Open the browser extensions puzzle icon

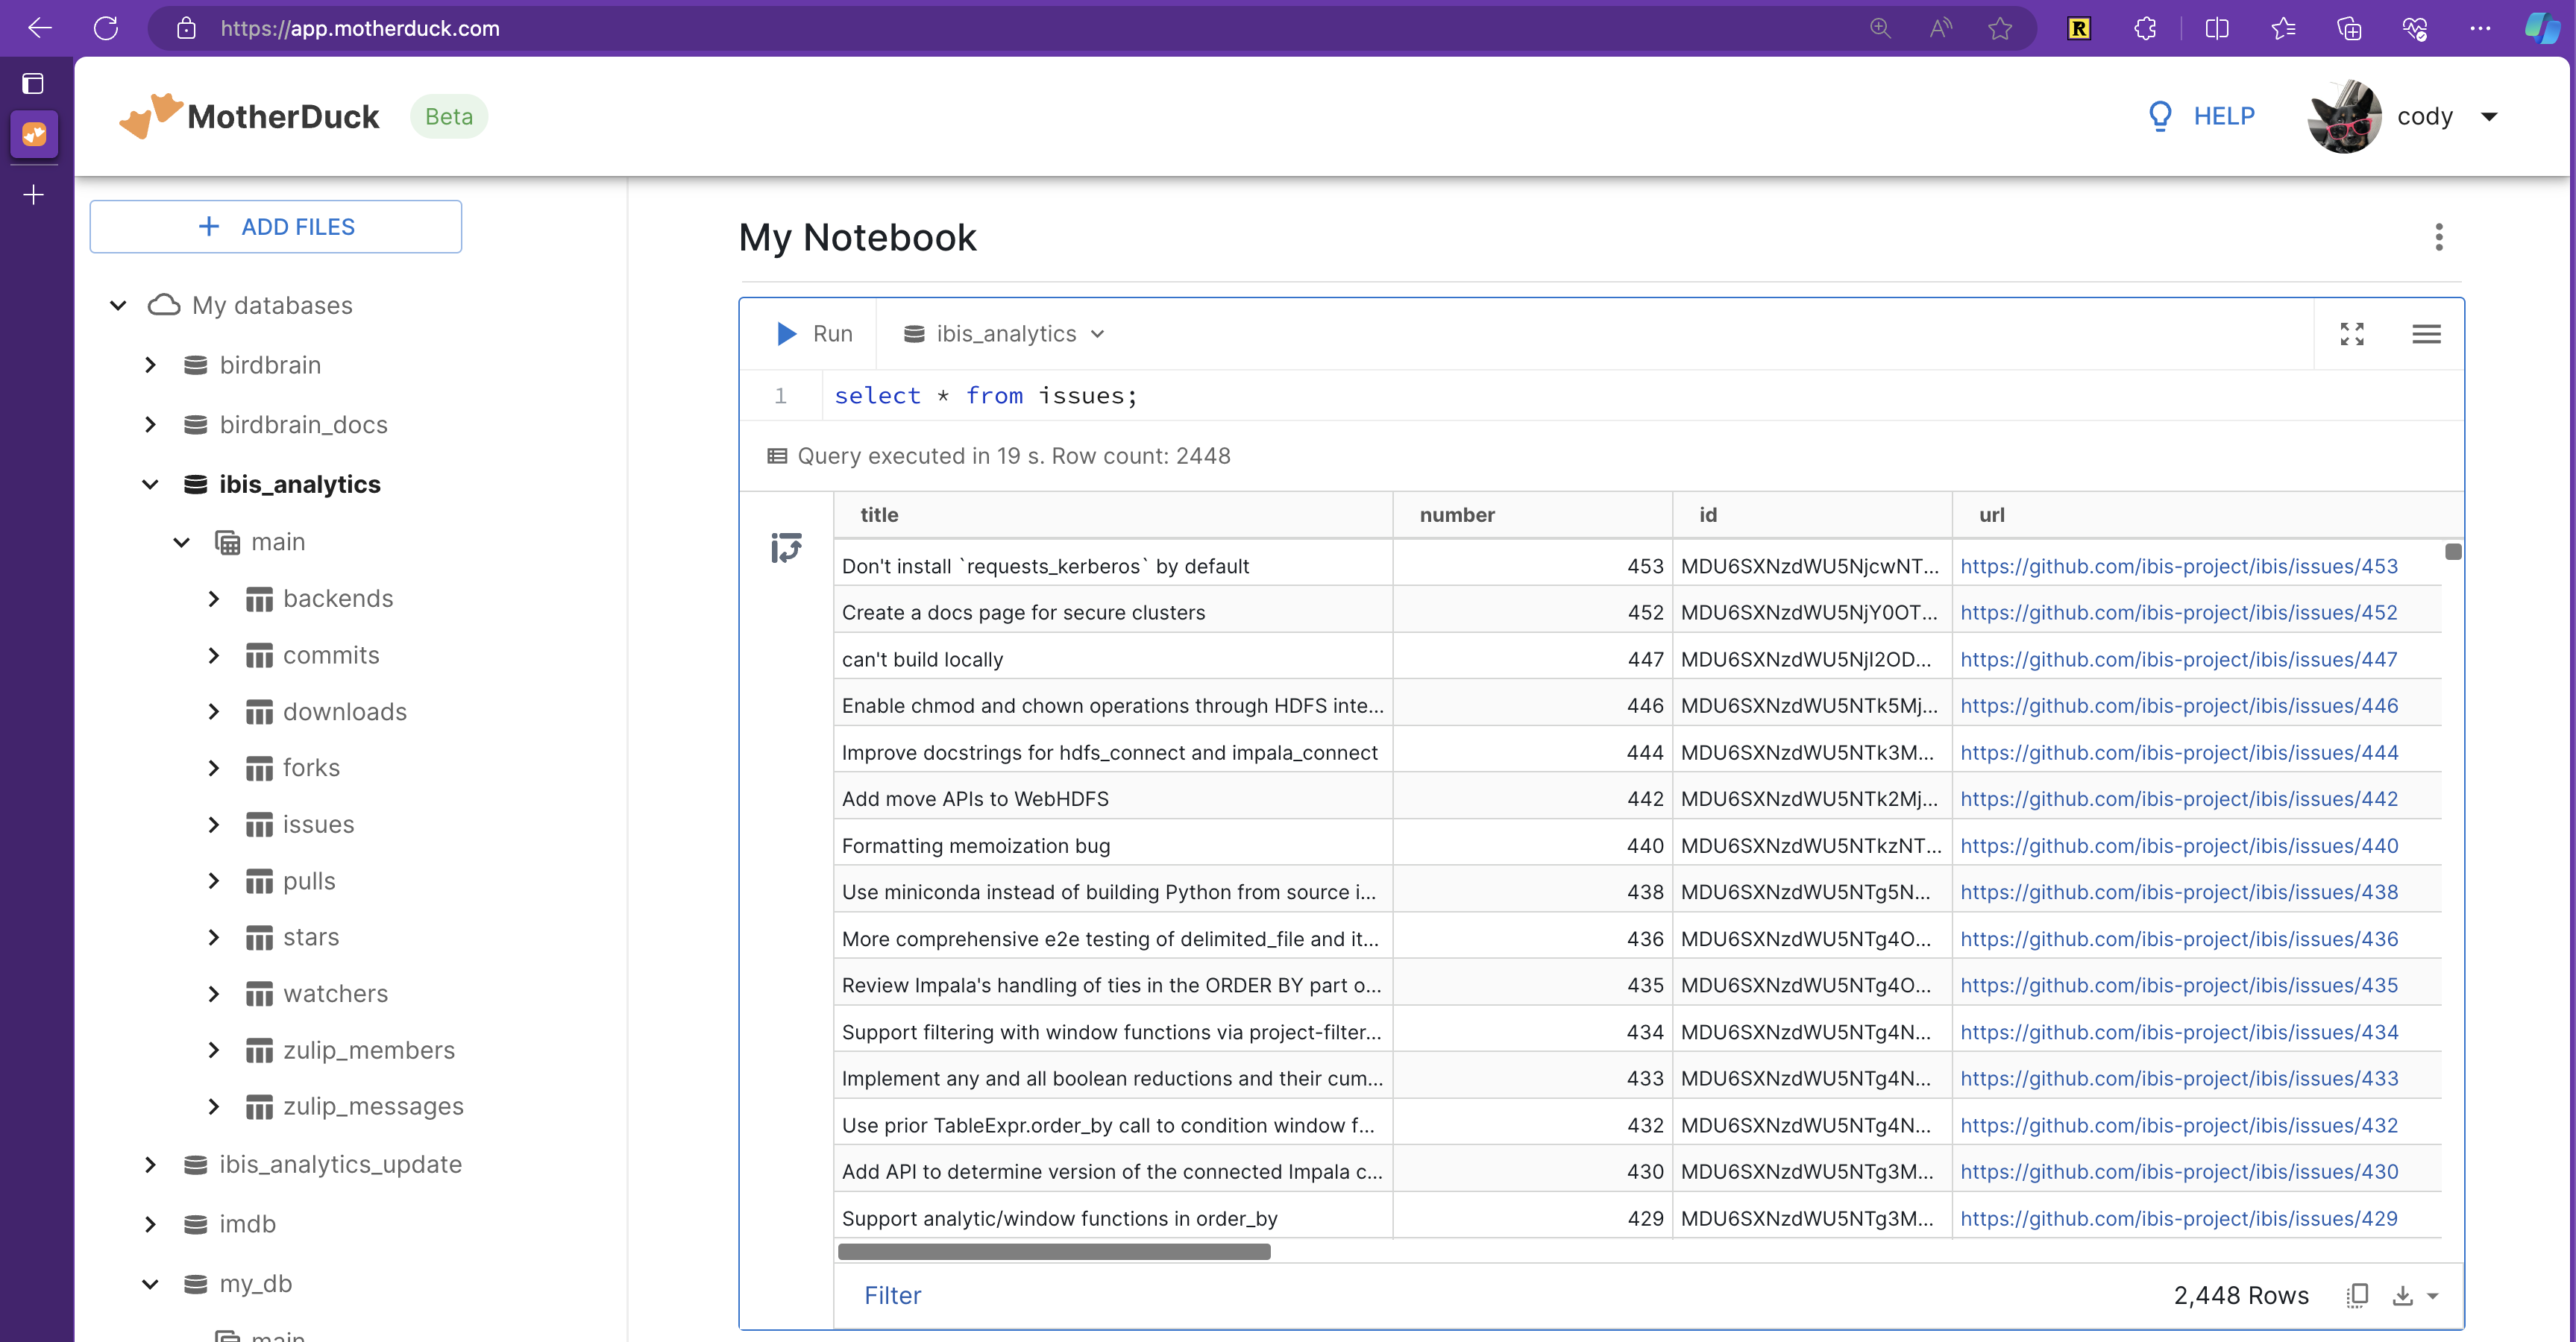click(2145, 28)
